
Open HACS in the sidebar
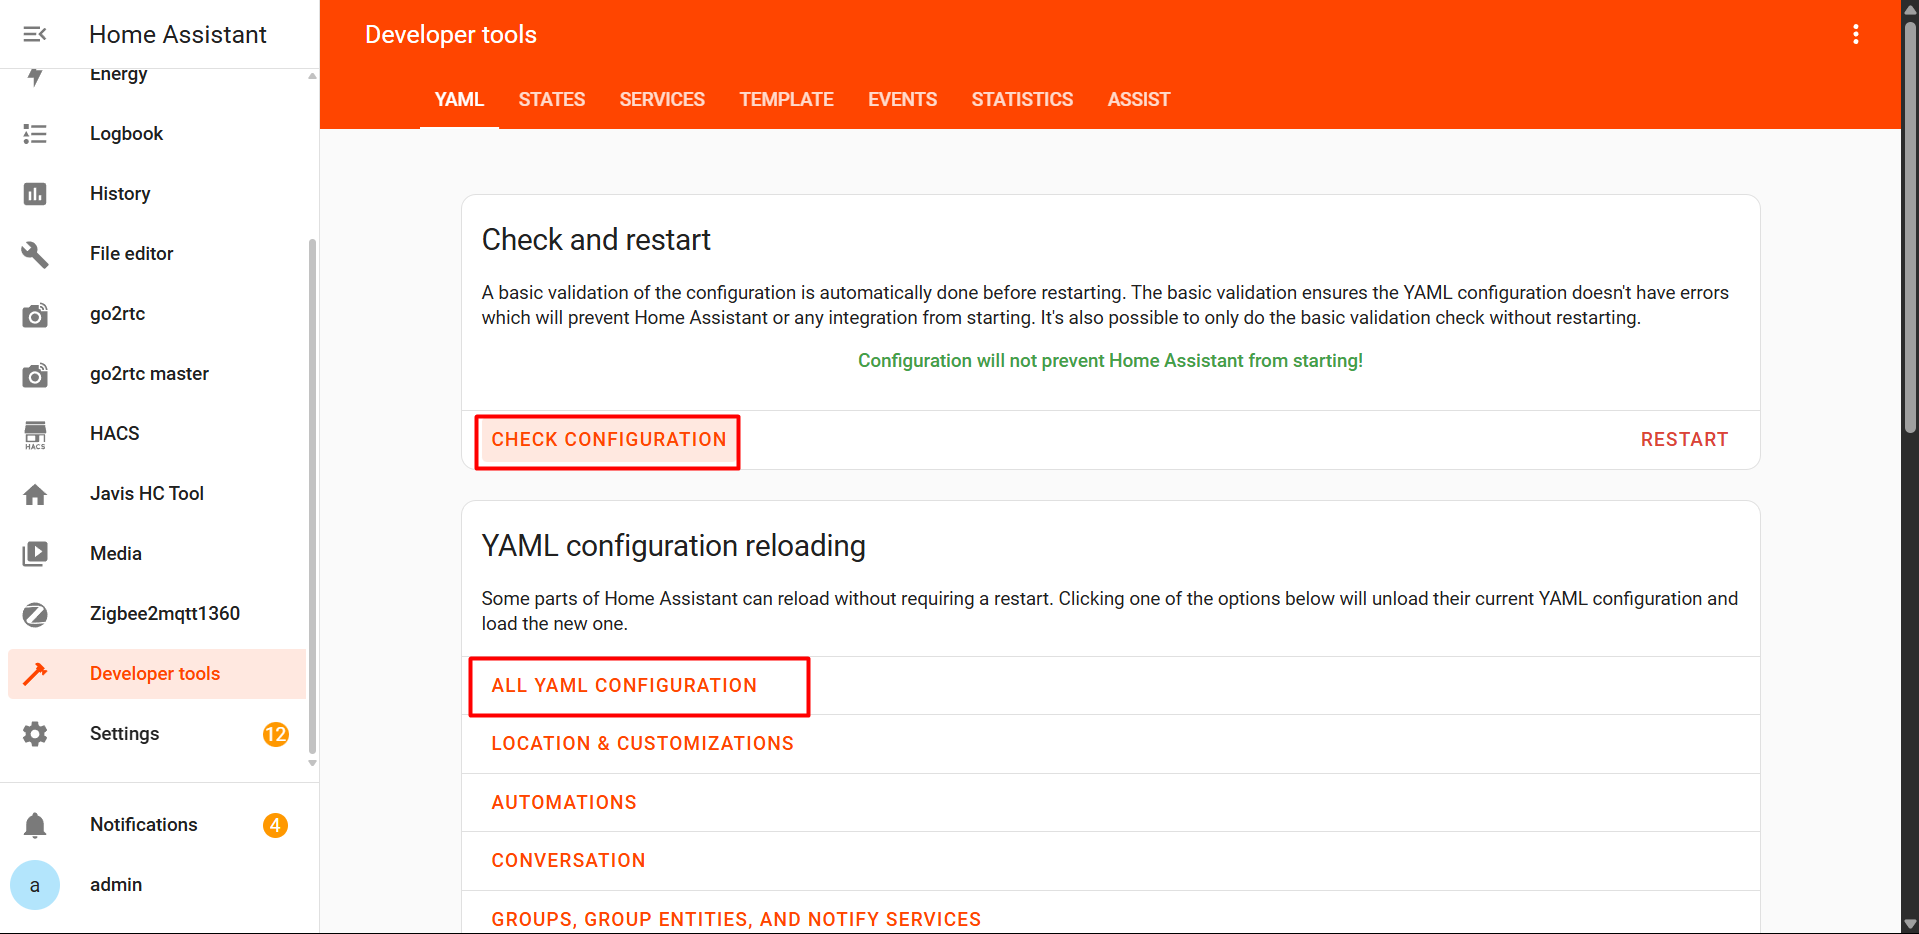tap(157, 434)
